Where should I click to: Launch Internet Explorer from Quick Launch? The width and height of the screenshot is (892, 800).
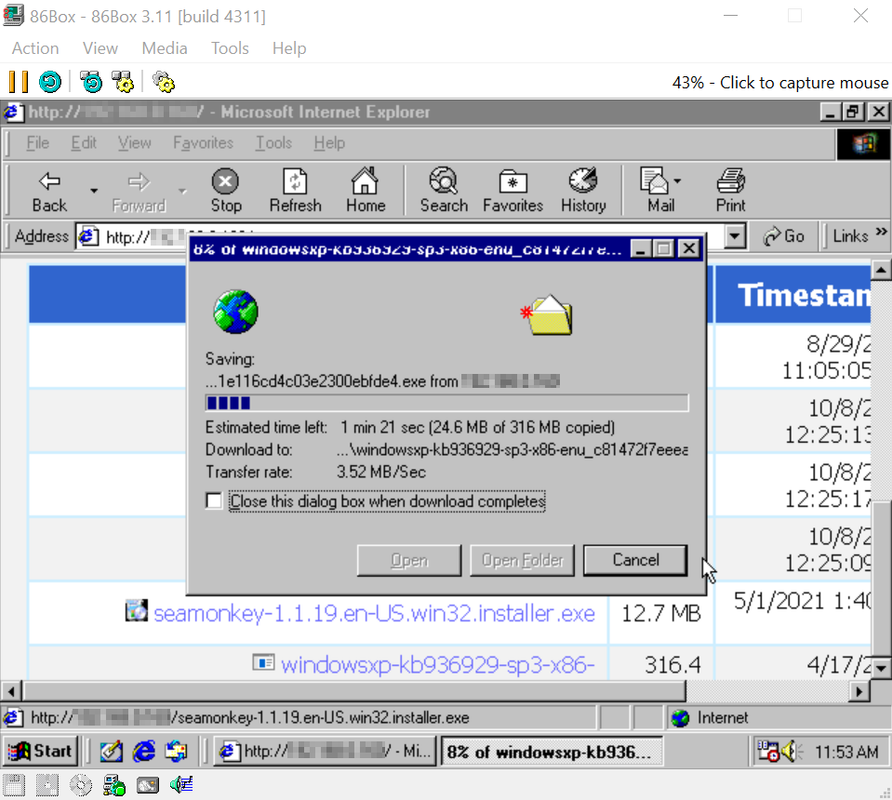pos(144,752)
